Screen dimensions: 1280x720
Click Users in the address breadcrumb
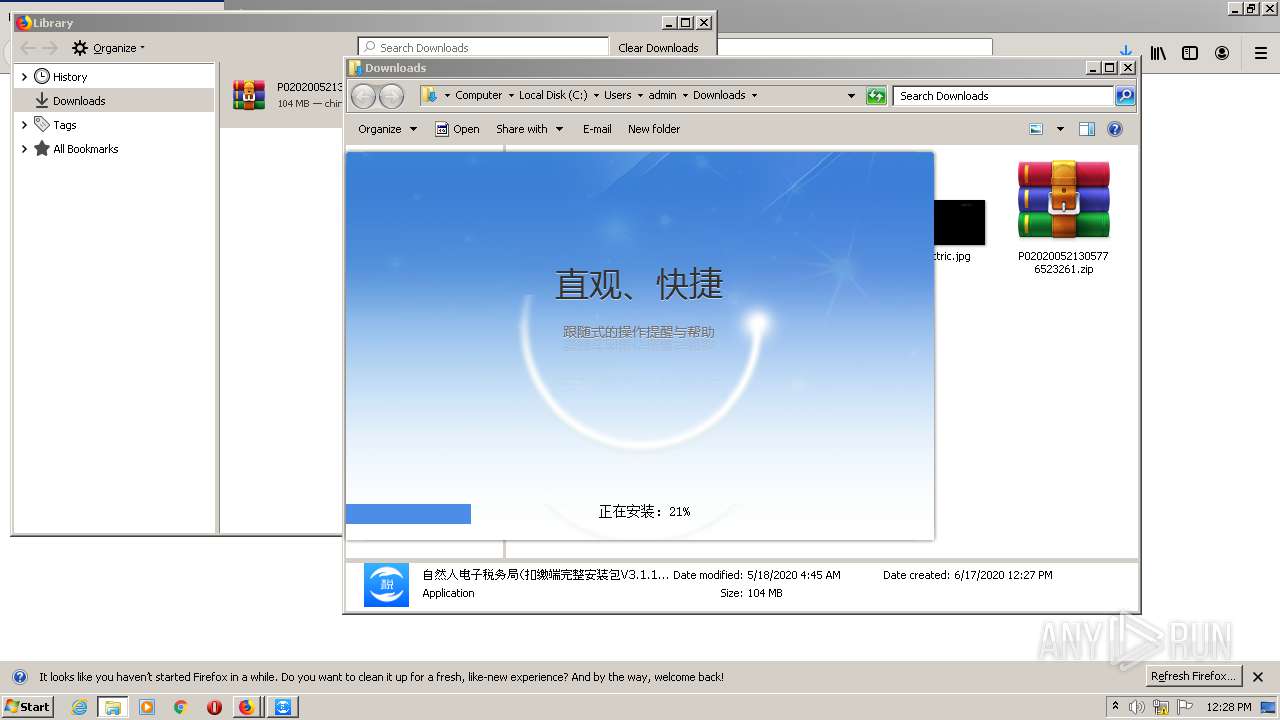617,96
